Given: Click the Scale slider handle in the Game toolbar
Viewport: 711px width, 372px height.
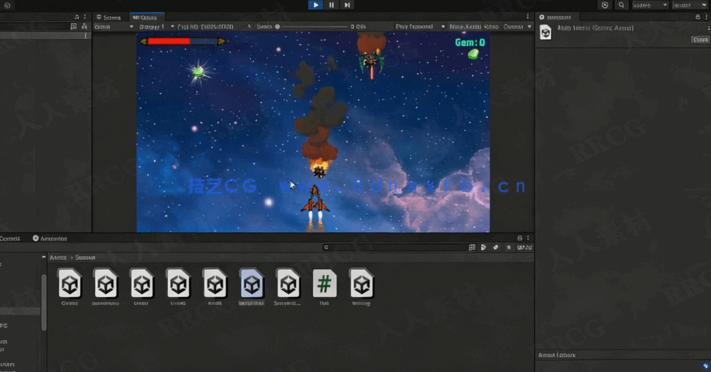Looking at the screenshot, I should (278, 27).
